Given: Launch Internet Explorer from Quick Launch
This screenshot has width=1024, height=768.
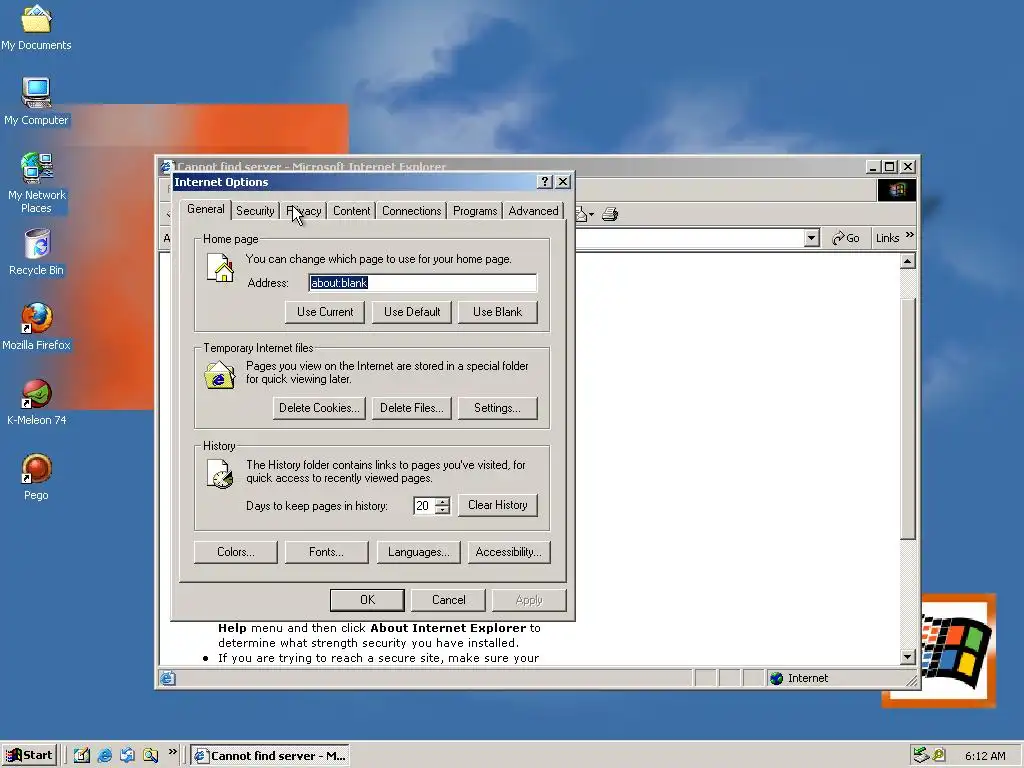Looking at the screenshot, I should [104, 755].
